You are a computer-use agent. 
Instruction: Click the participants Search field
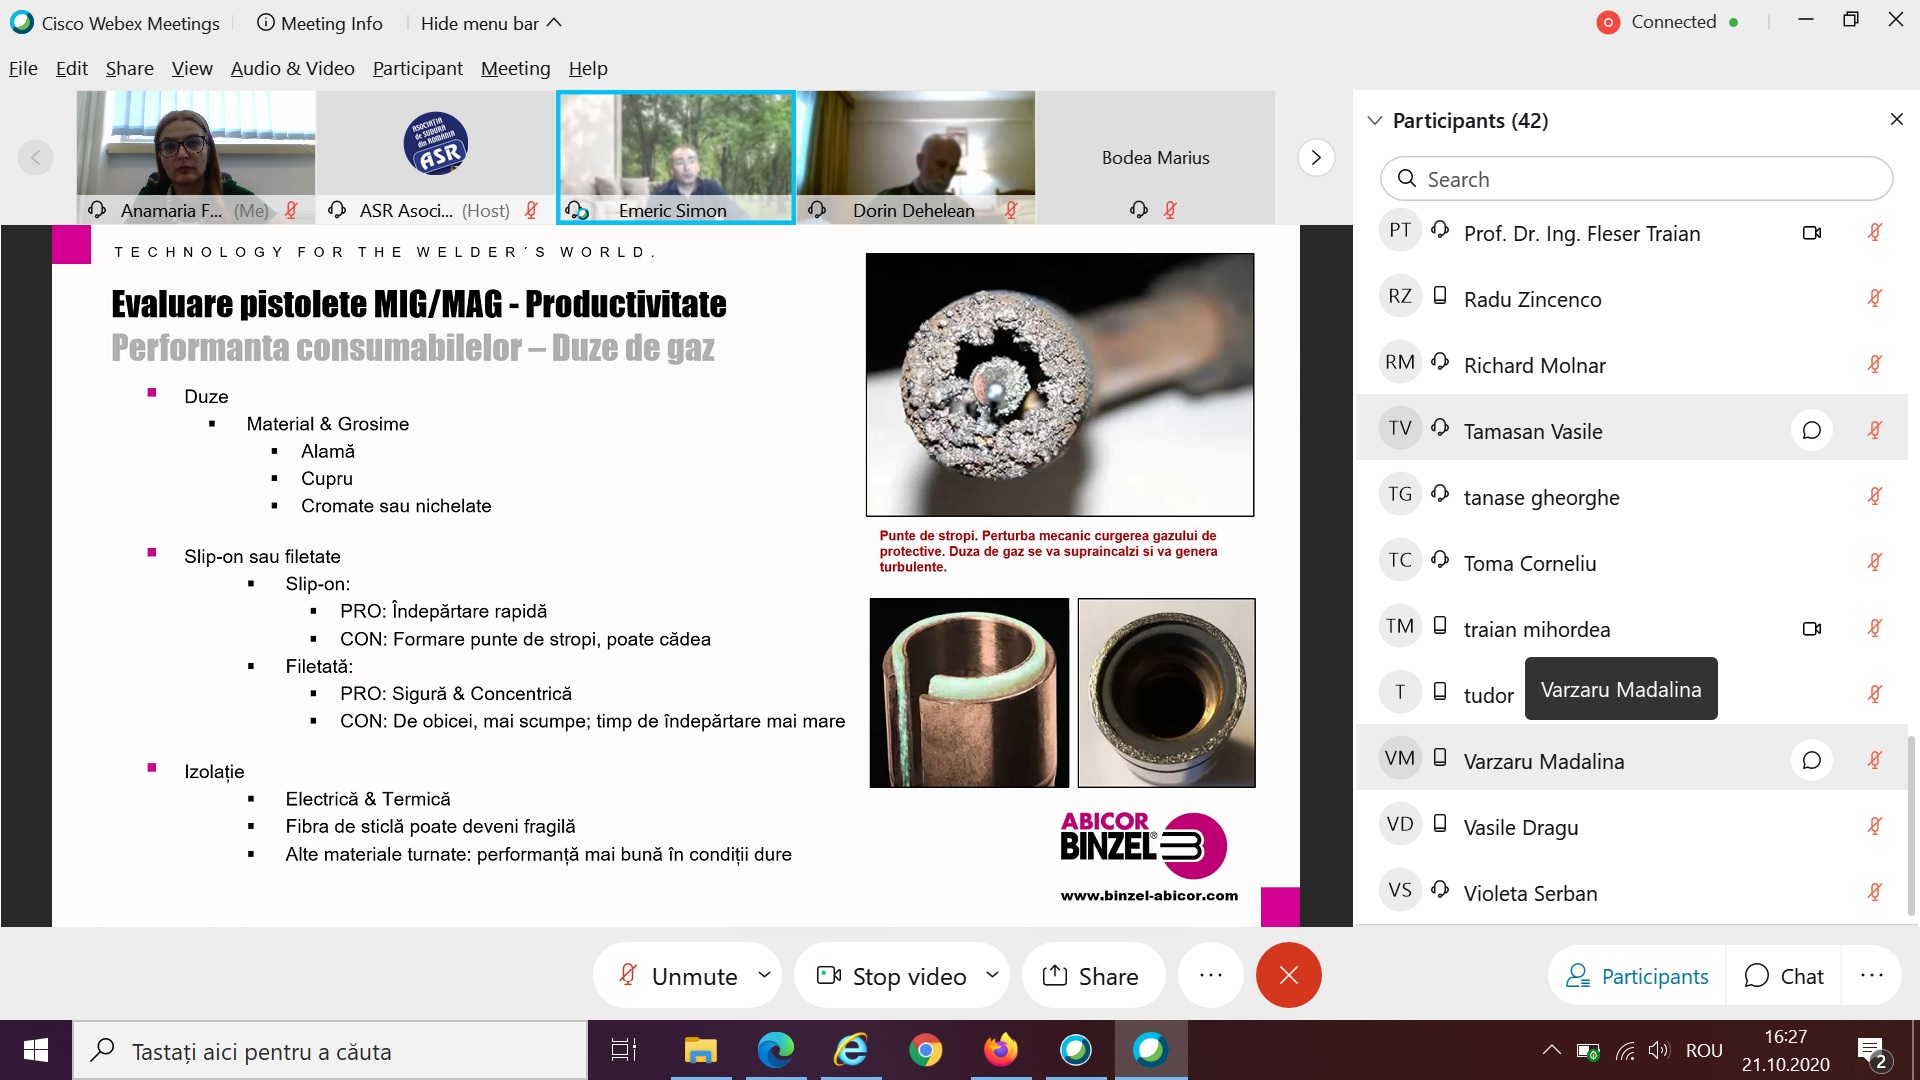(x=1636, y=179)
